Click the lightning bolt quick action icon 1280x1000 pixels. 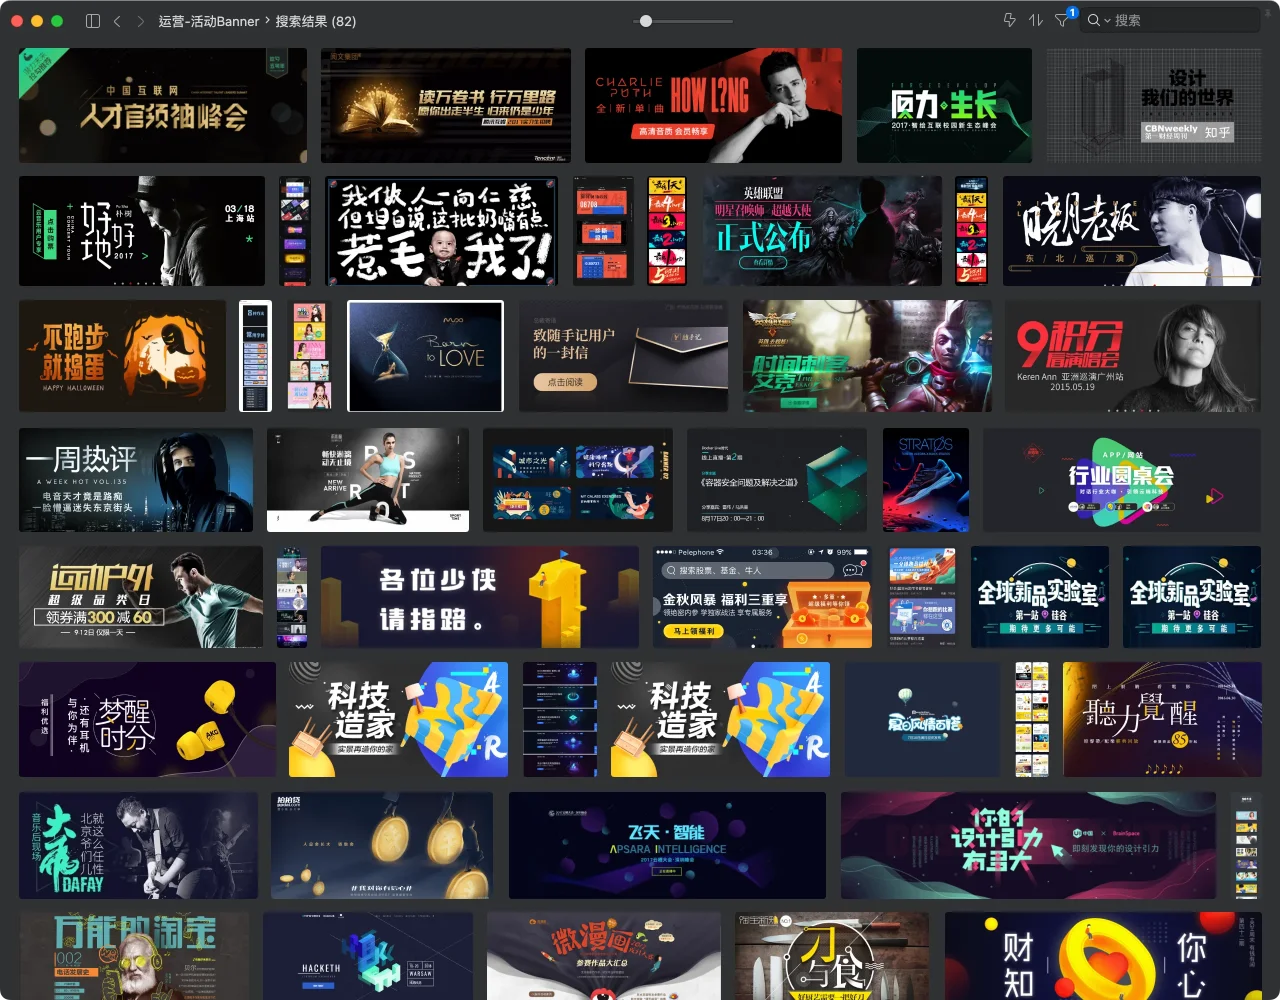click(x=1009, y=20)
